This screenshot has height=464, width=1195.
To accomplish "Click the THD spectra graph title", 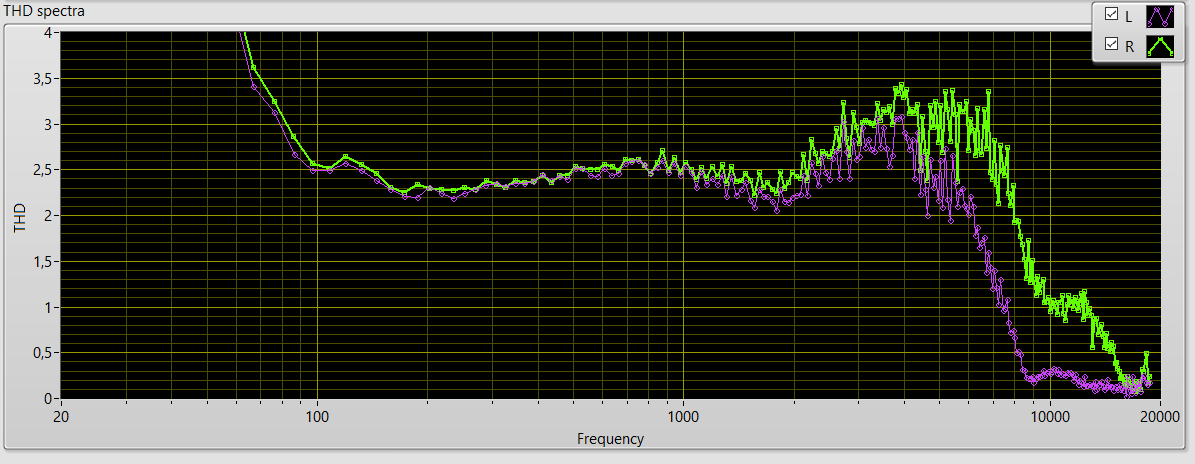I will 44,11.
